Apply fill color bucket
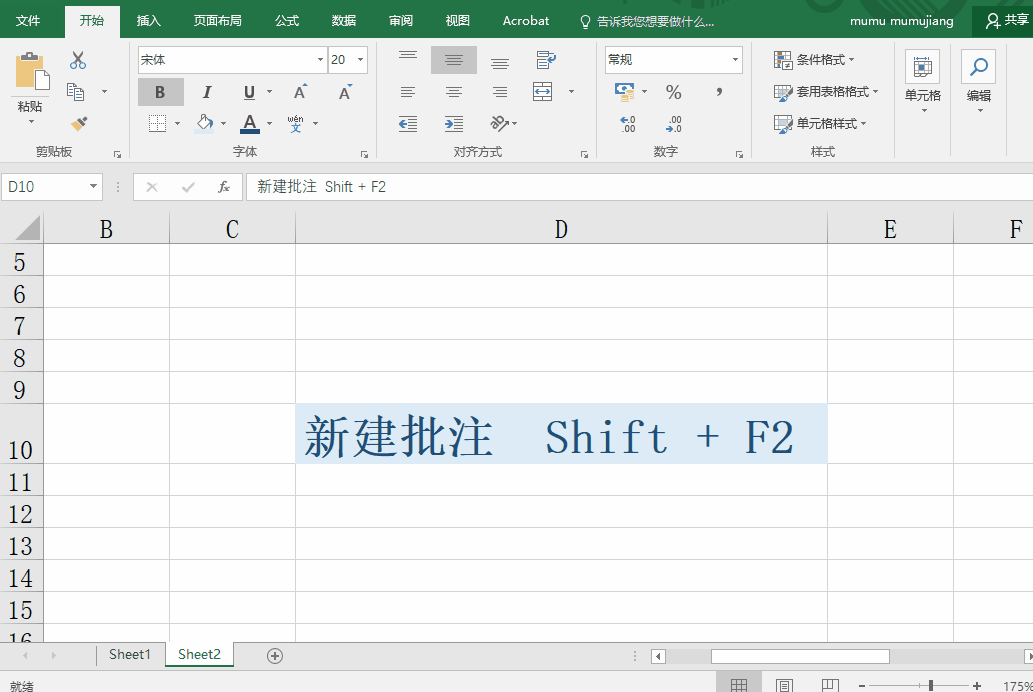 tap(204, 123)
